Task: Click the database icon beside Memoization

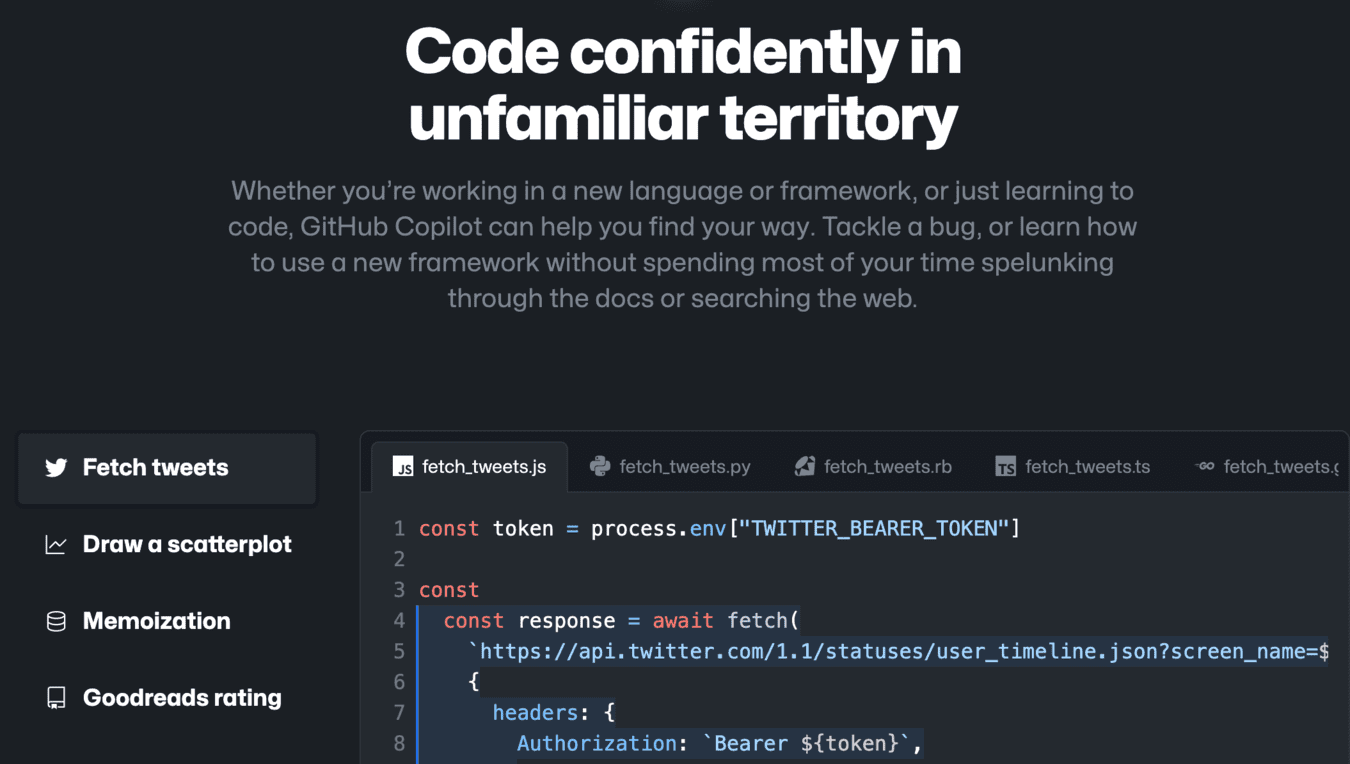Action: click(x=56, y=621)
